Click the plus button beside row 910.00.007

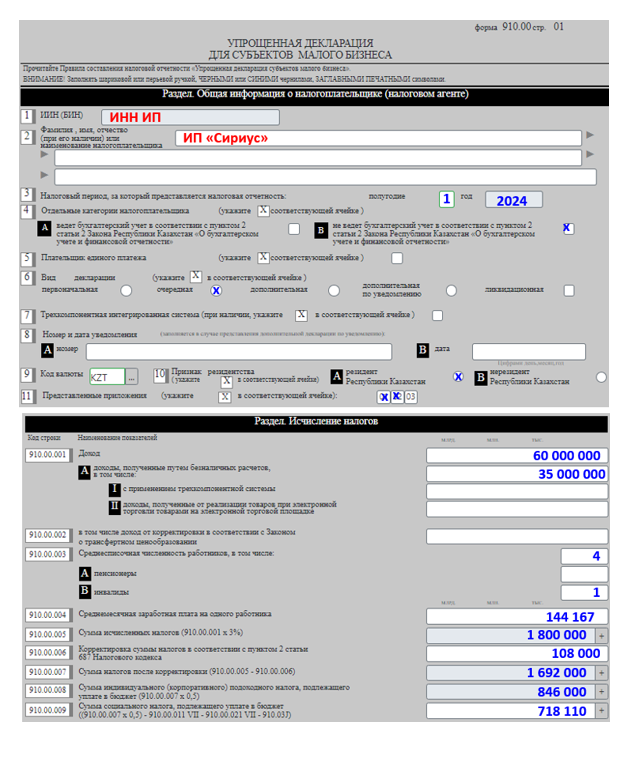pos(601,672)
